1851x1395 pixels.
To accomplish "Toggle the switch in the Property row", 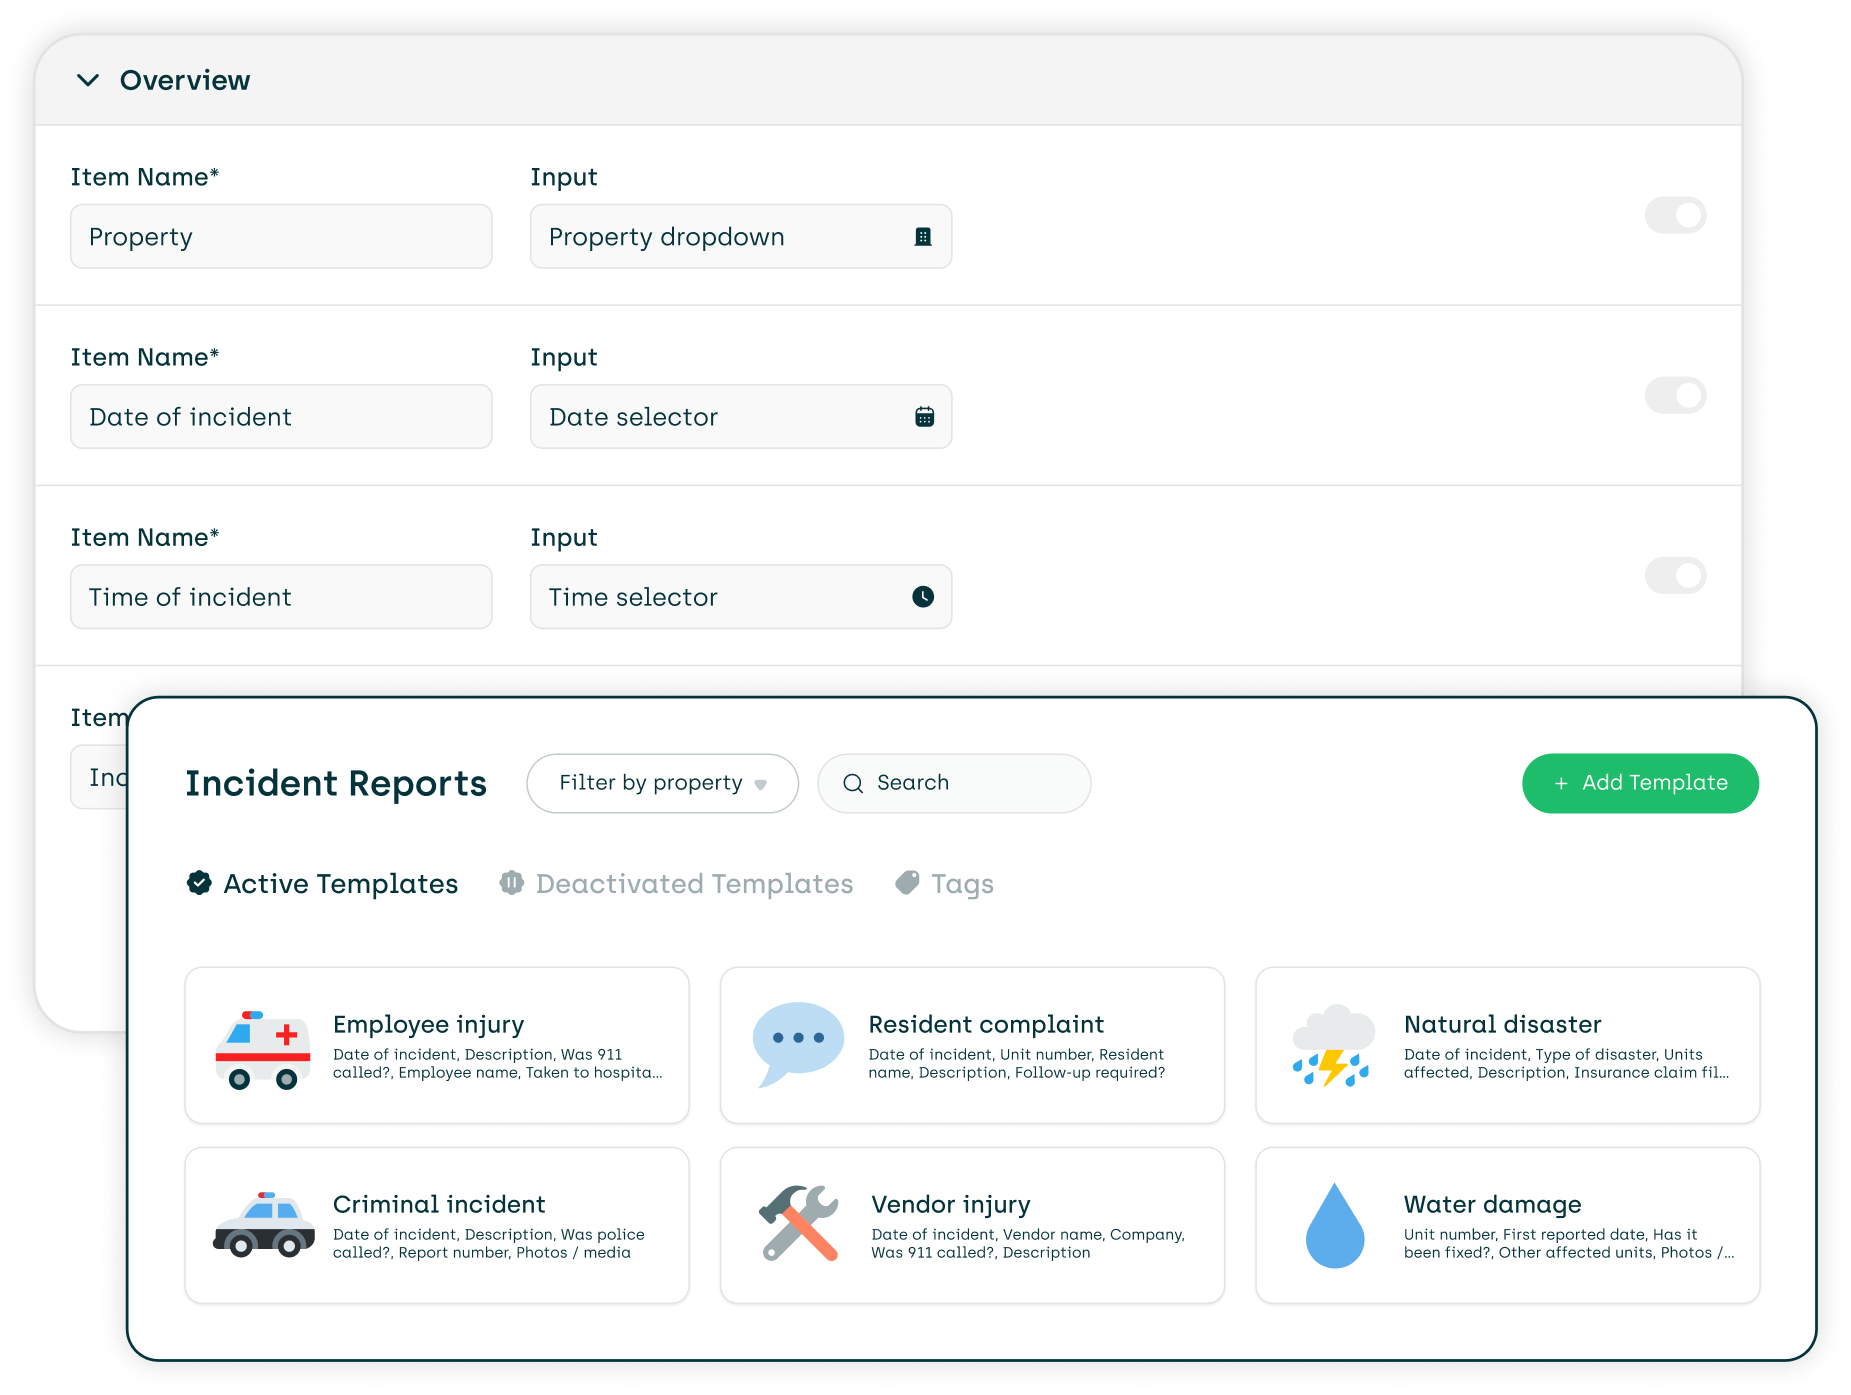I will coord(1675,215).
